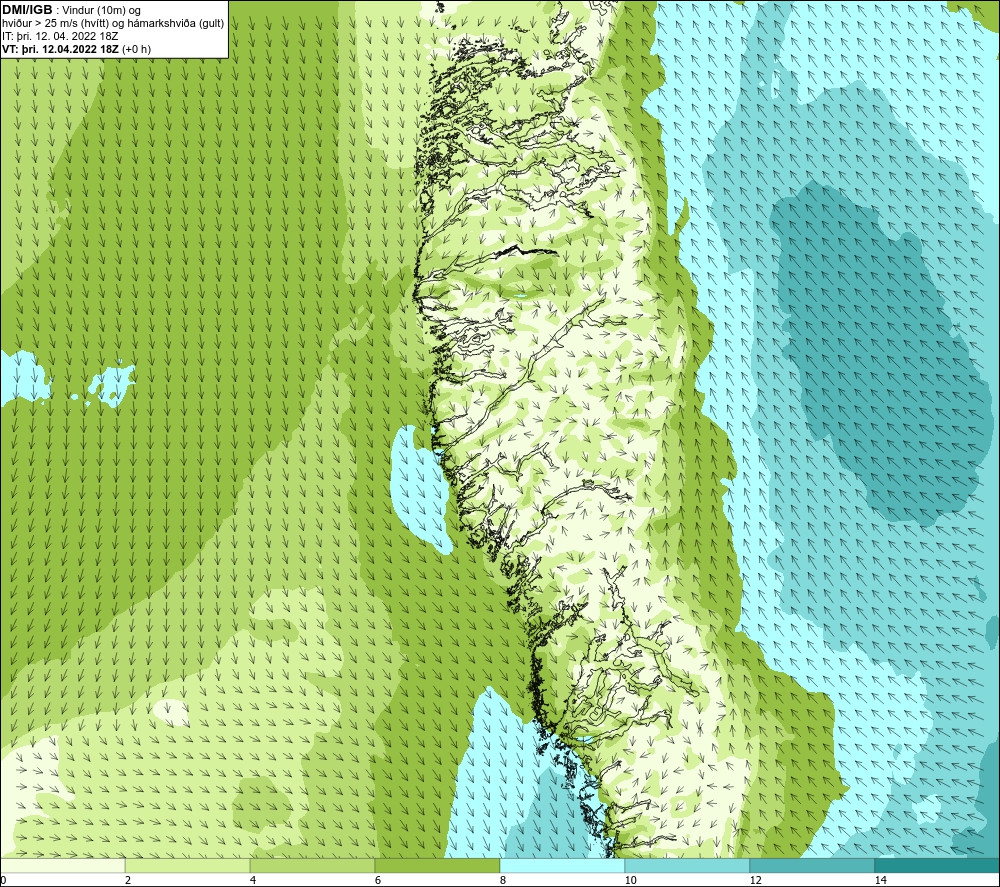Click the 2-4 m/s light green legend swatch
Screen dimensions: 1000x887
188,865
